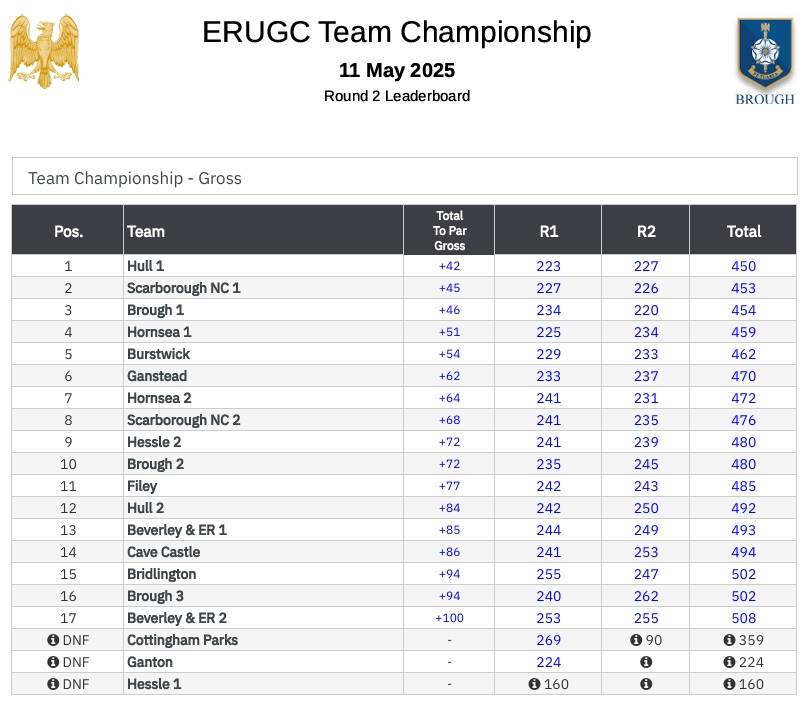Click the Brough club shield logo
The image size is (811, 712).
pos(765,61)
